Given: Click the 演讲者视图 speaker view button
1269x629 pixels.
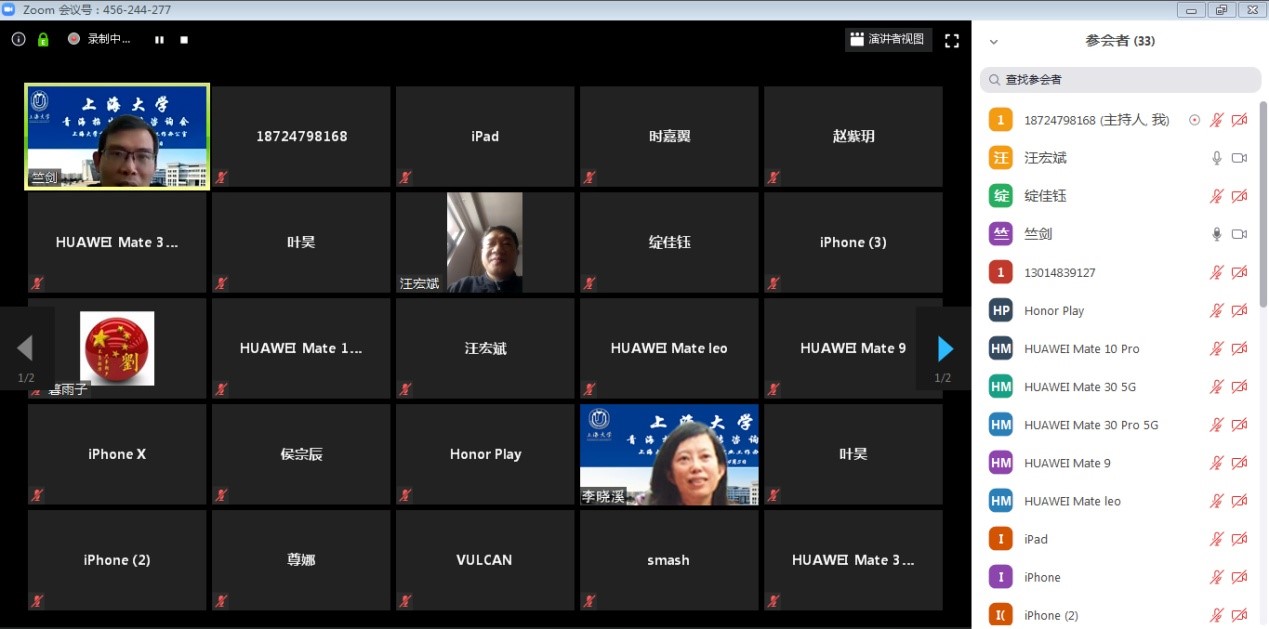Looking at the screenshot, I should tap(888, 40).
